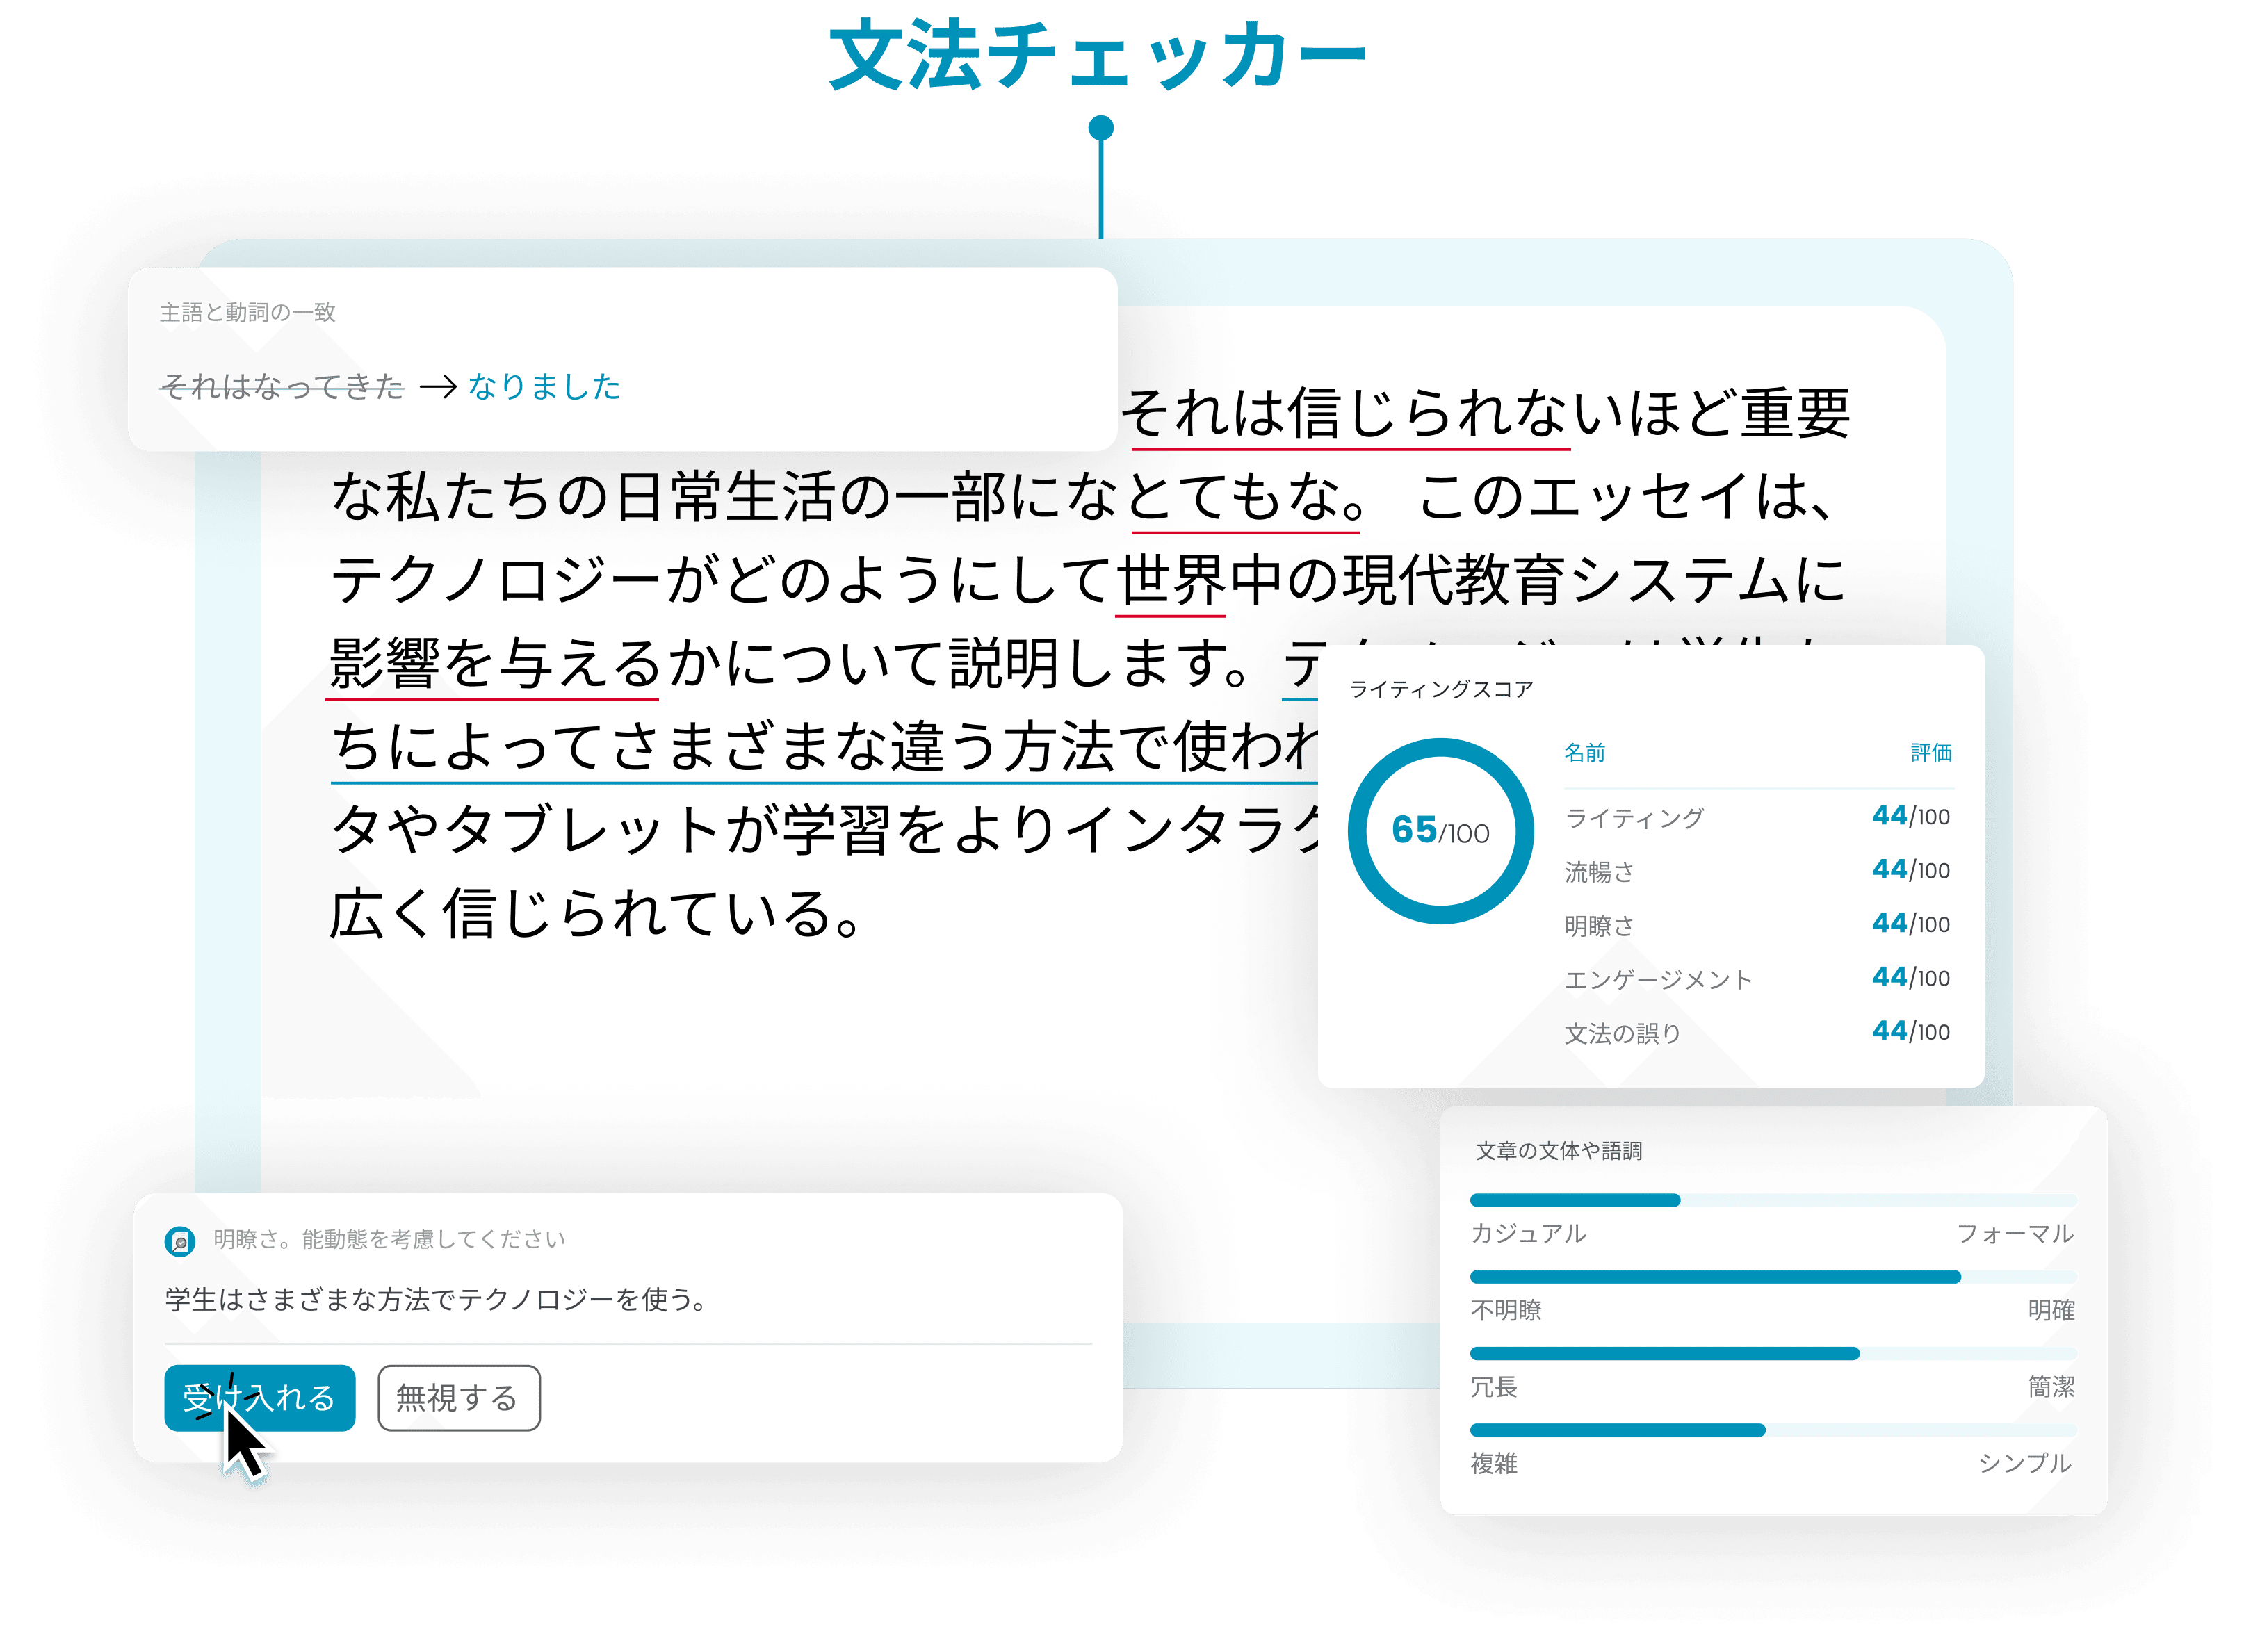Click the 主語と動詞の一致 heading
2244x1652 pixels.
[x=248, y=312]
